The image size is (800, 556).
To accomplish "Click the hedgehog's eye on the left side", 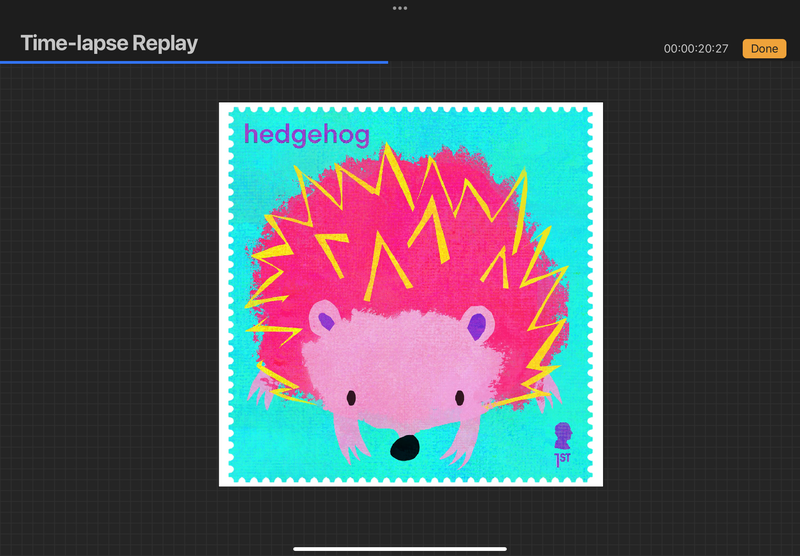I will (351, 398).
